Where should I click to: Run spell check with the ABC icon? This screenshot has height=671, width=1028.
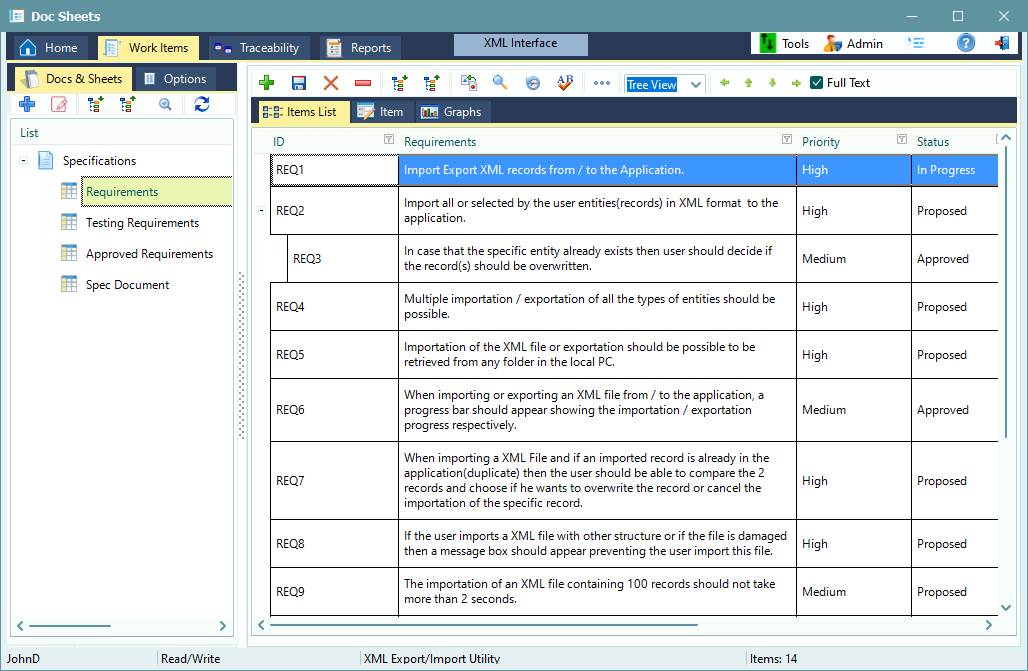[x=565, y=83]
